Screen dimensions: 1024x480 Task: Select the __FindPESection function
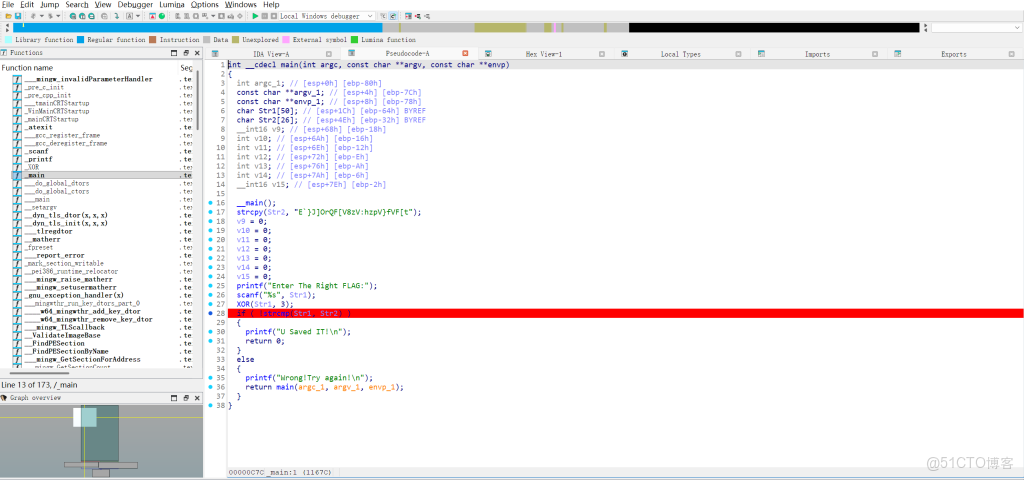103,344
